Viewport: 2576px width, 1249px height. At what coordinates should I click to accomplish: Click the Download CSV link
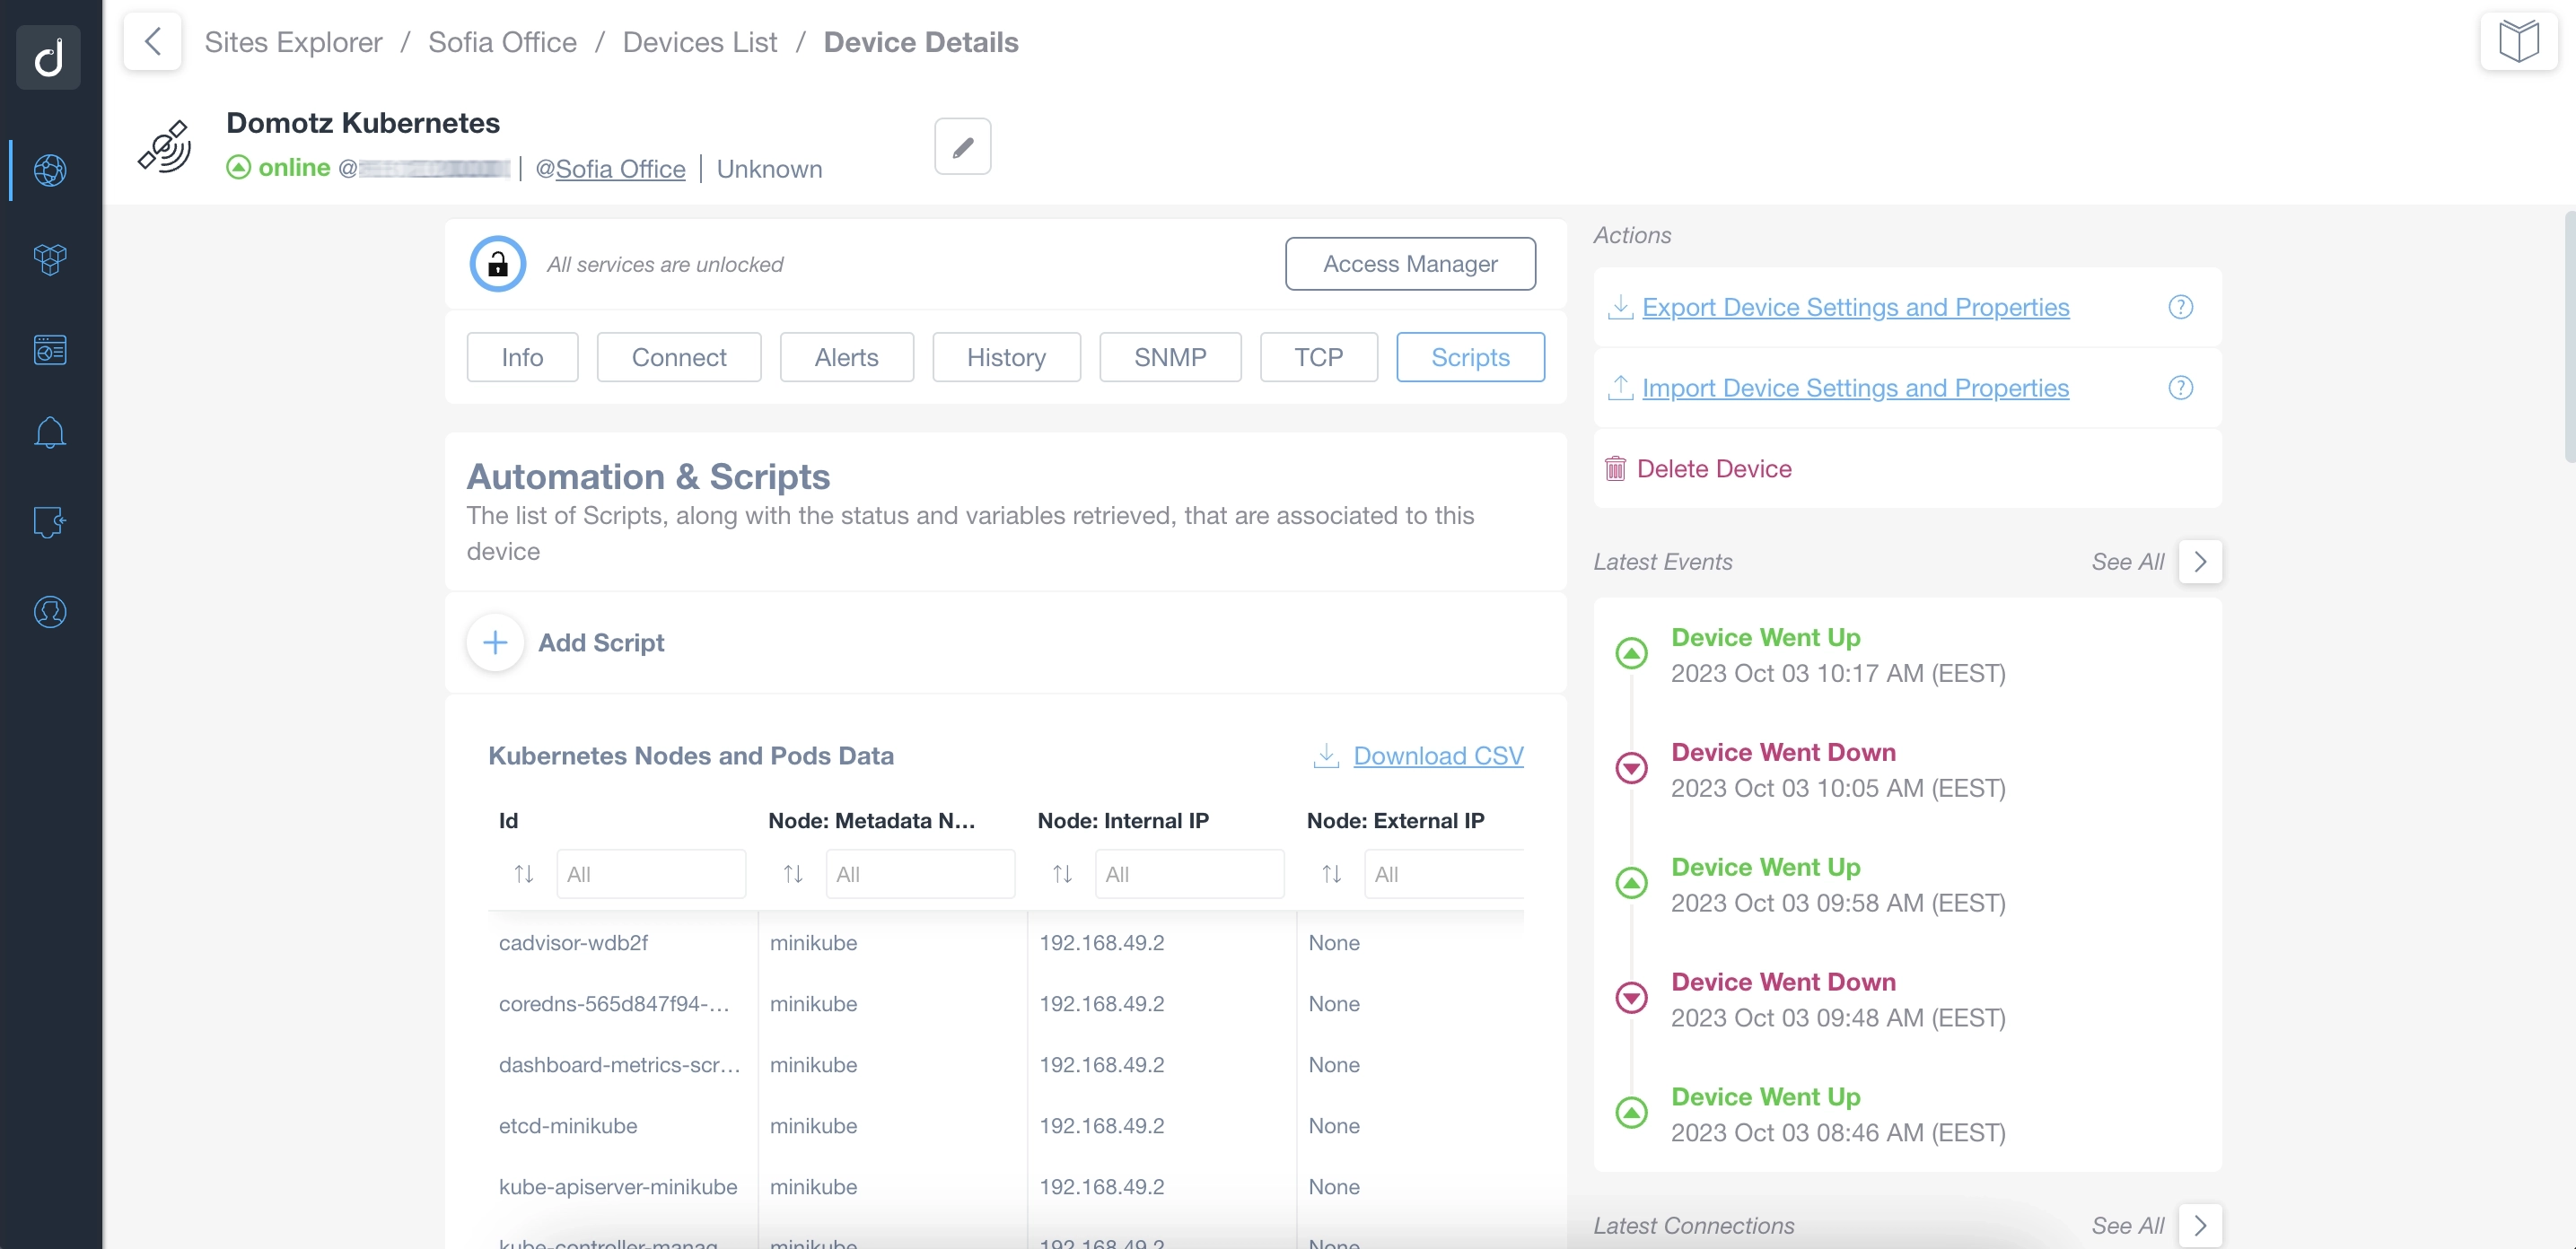[1438, 756]
